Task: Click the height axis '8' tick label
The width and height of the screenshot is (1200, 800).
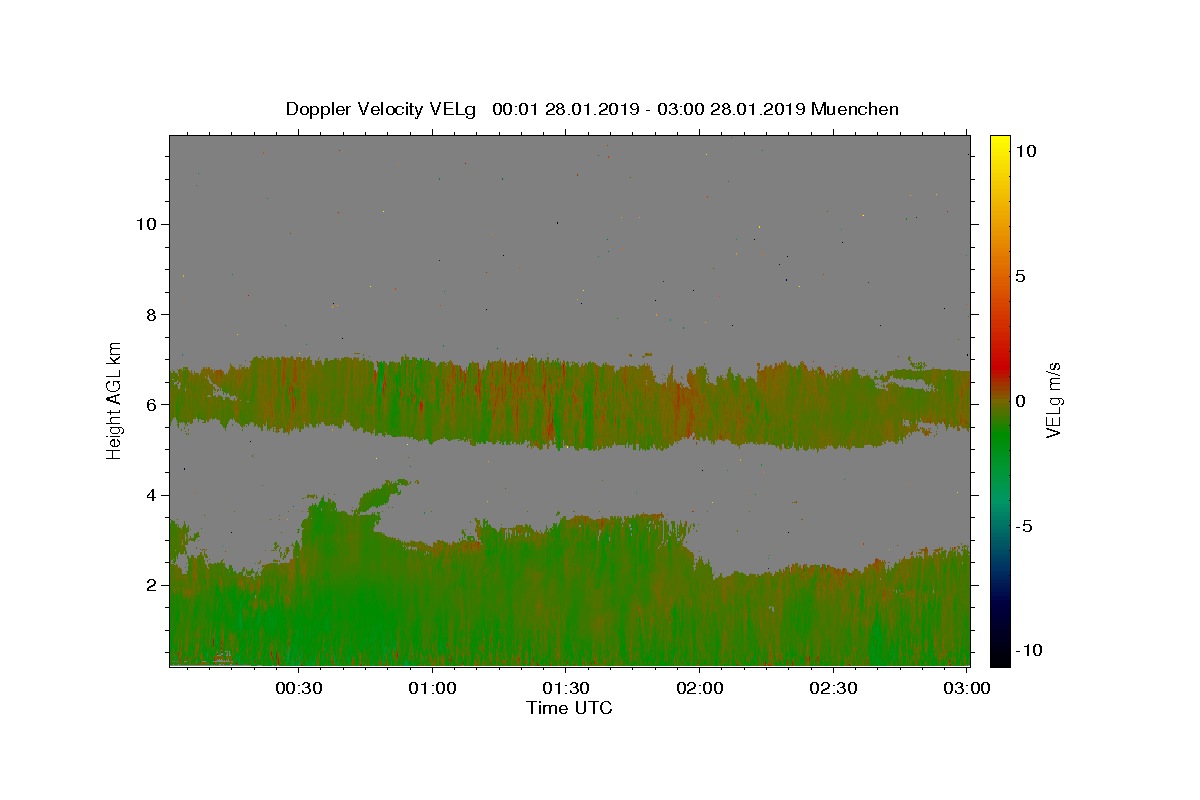Action: pos(150,314)
